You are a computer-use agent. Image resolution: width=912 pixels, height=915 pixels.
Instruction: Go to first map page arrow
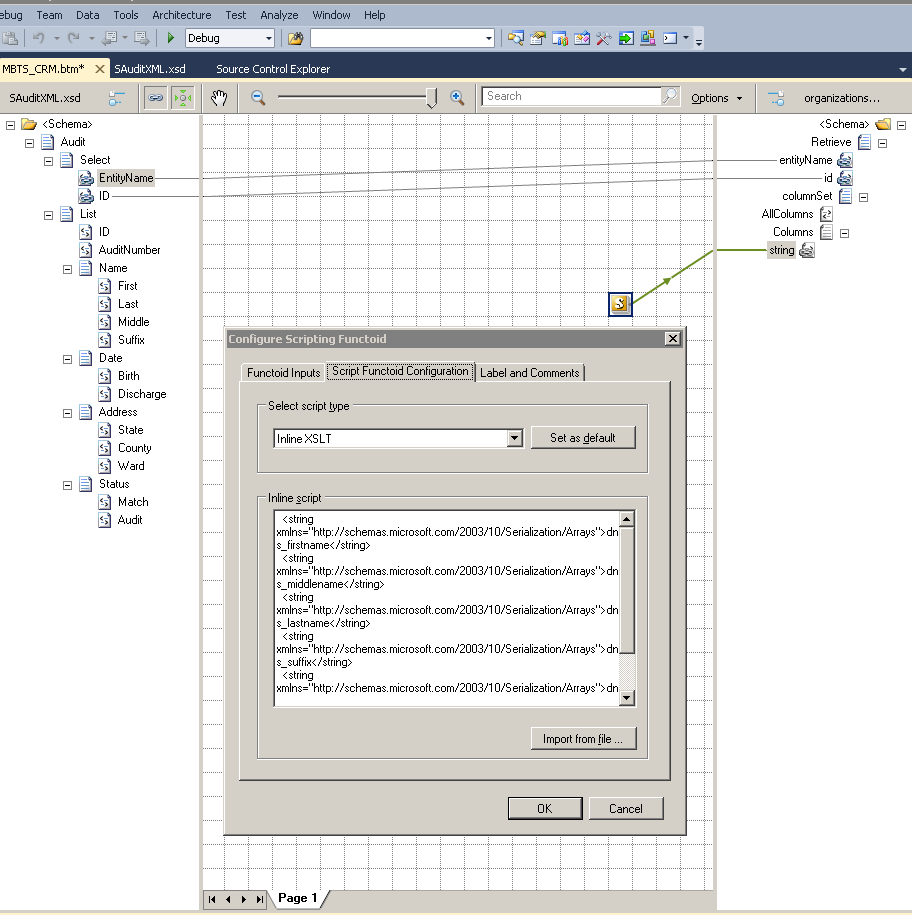coord(212,899)
